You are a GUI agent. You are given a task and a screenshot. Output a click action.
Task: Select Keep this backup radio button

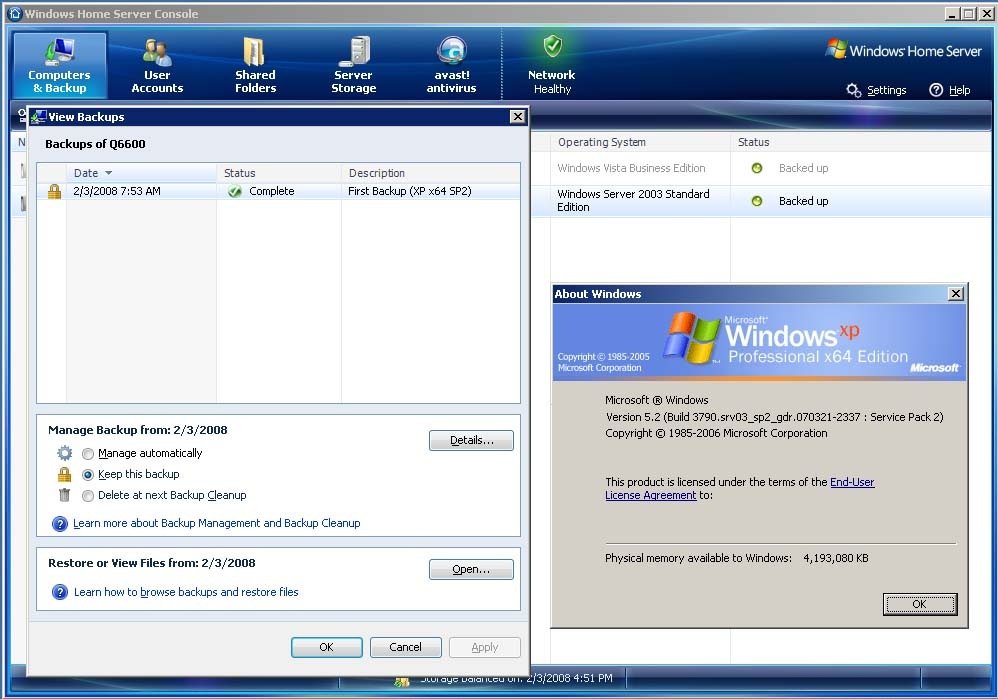[x=88, y=474]
